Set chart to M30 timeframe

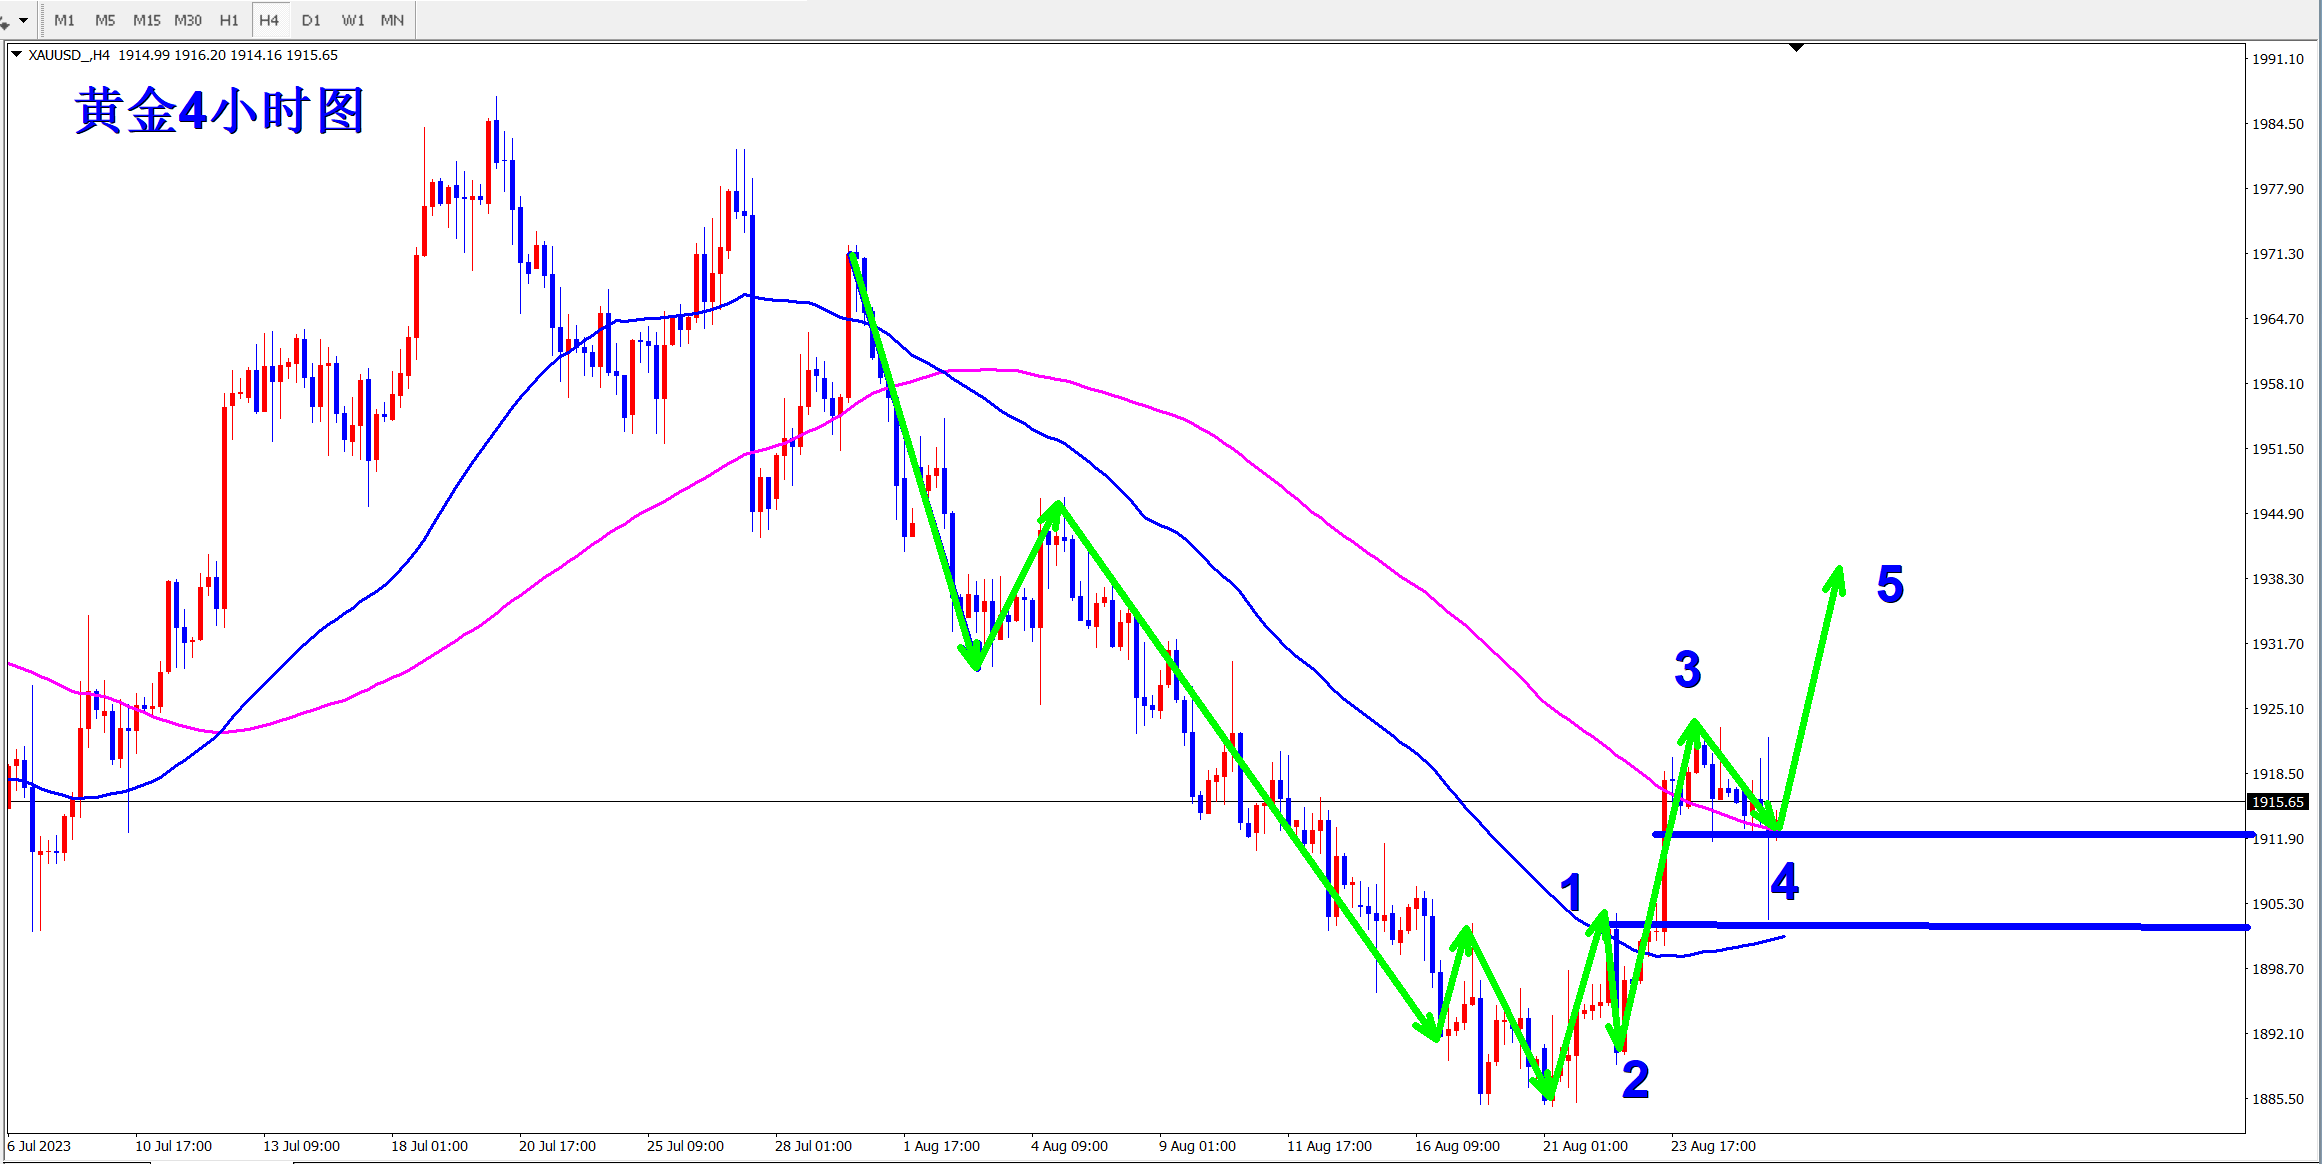click(x=188, y=20)
